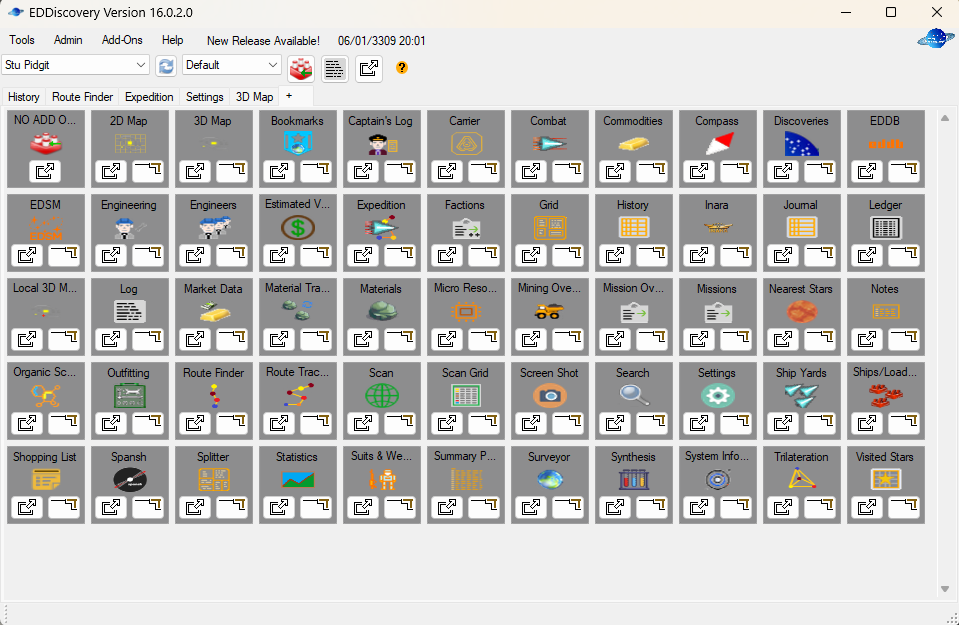Click the Carrier panel icon

pos(466,144)
